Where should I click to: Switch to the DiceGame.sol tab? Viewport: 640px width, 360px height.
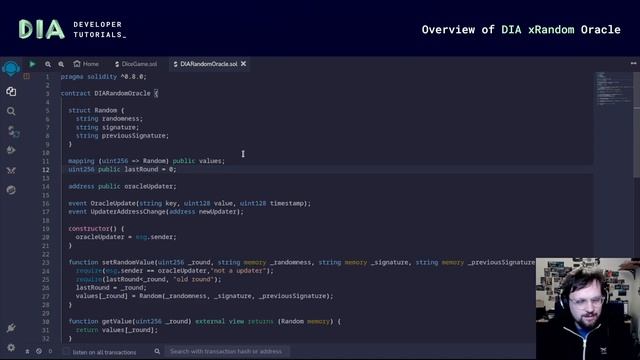(x=136, y=64)
